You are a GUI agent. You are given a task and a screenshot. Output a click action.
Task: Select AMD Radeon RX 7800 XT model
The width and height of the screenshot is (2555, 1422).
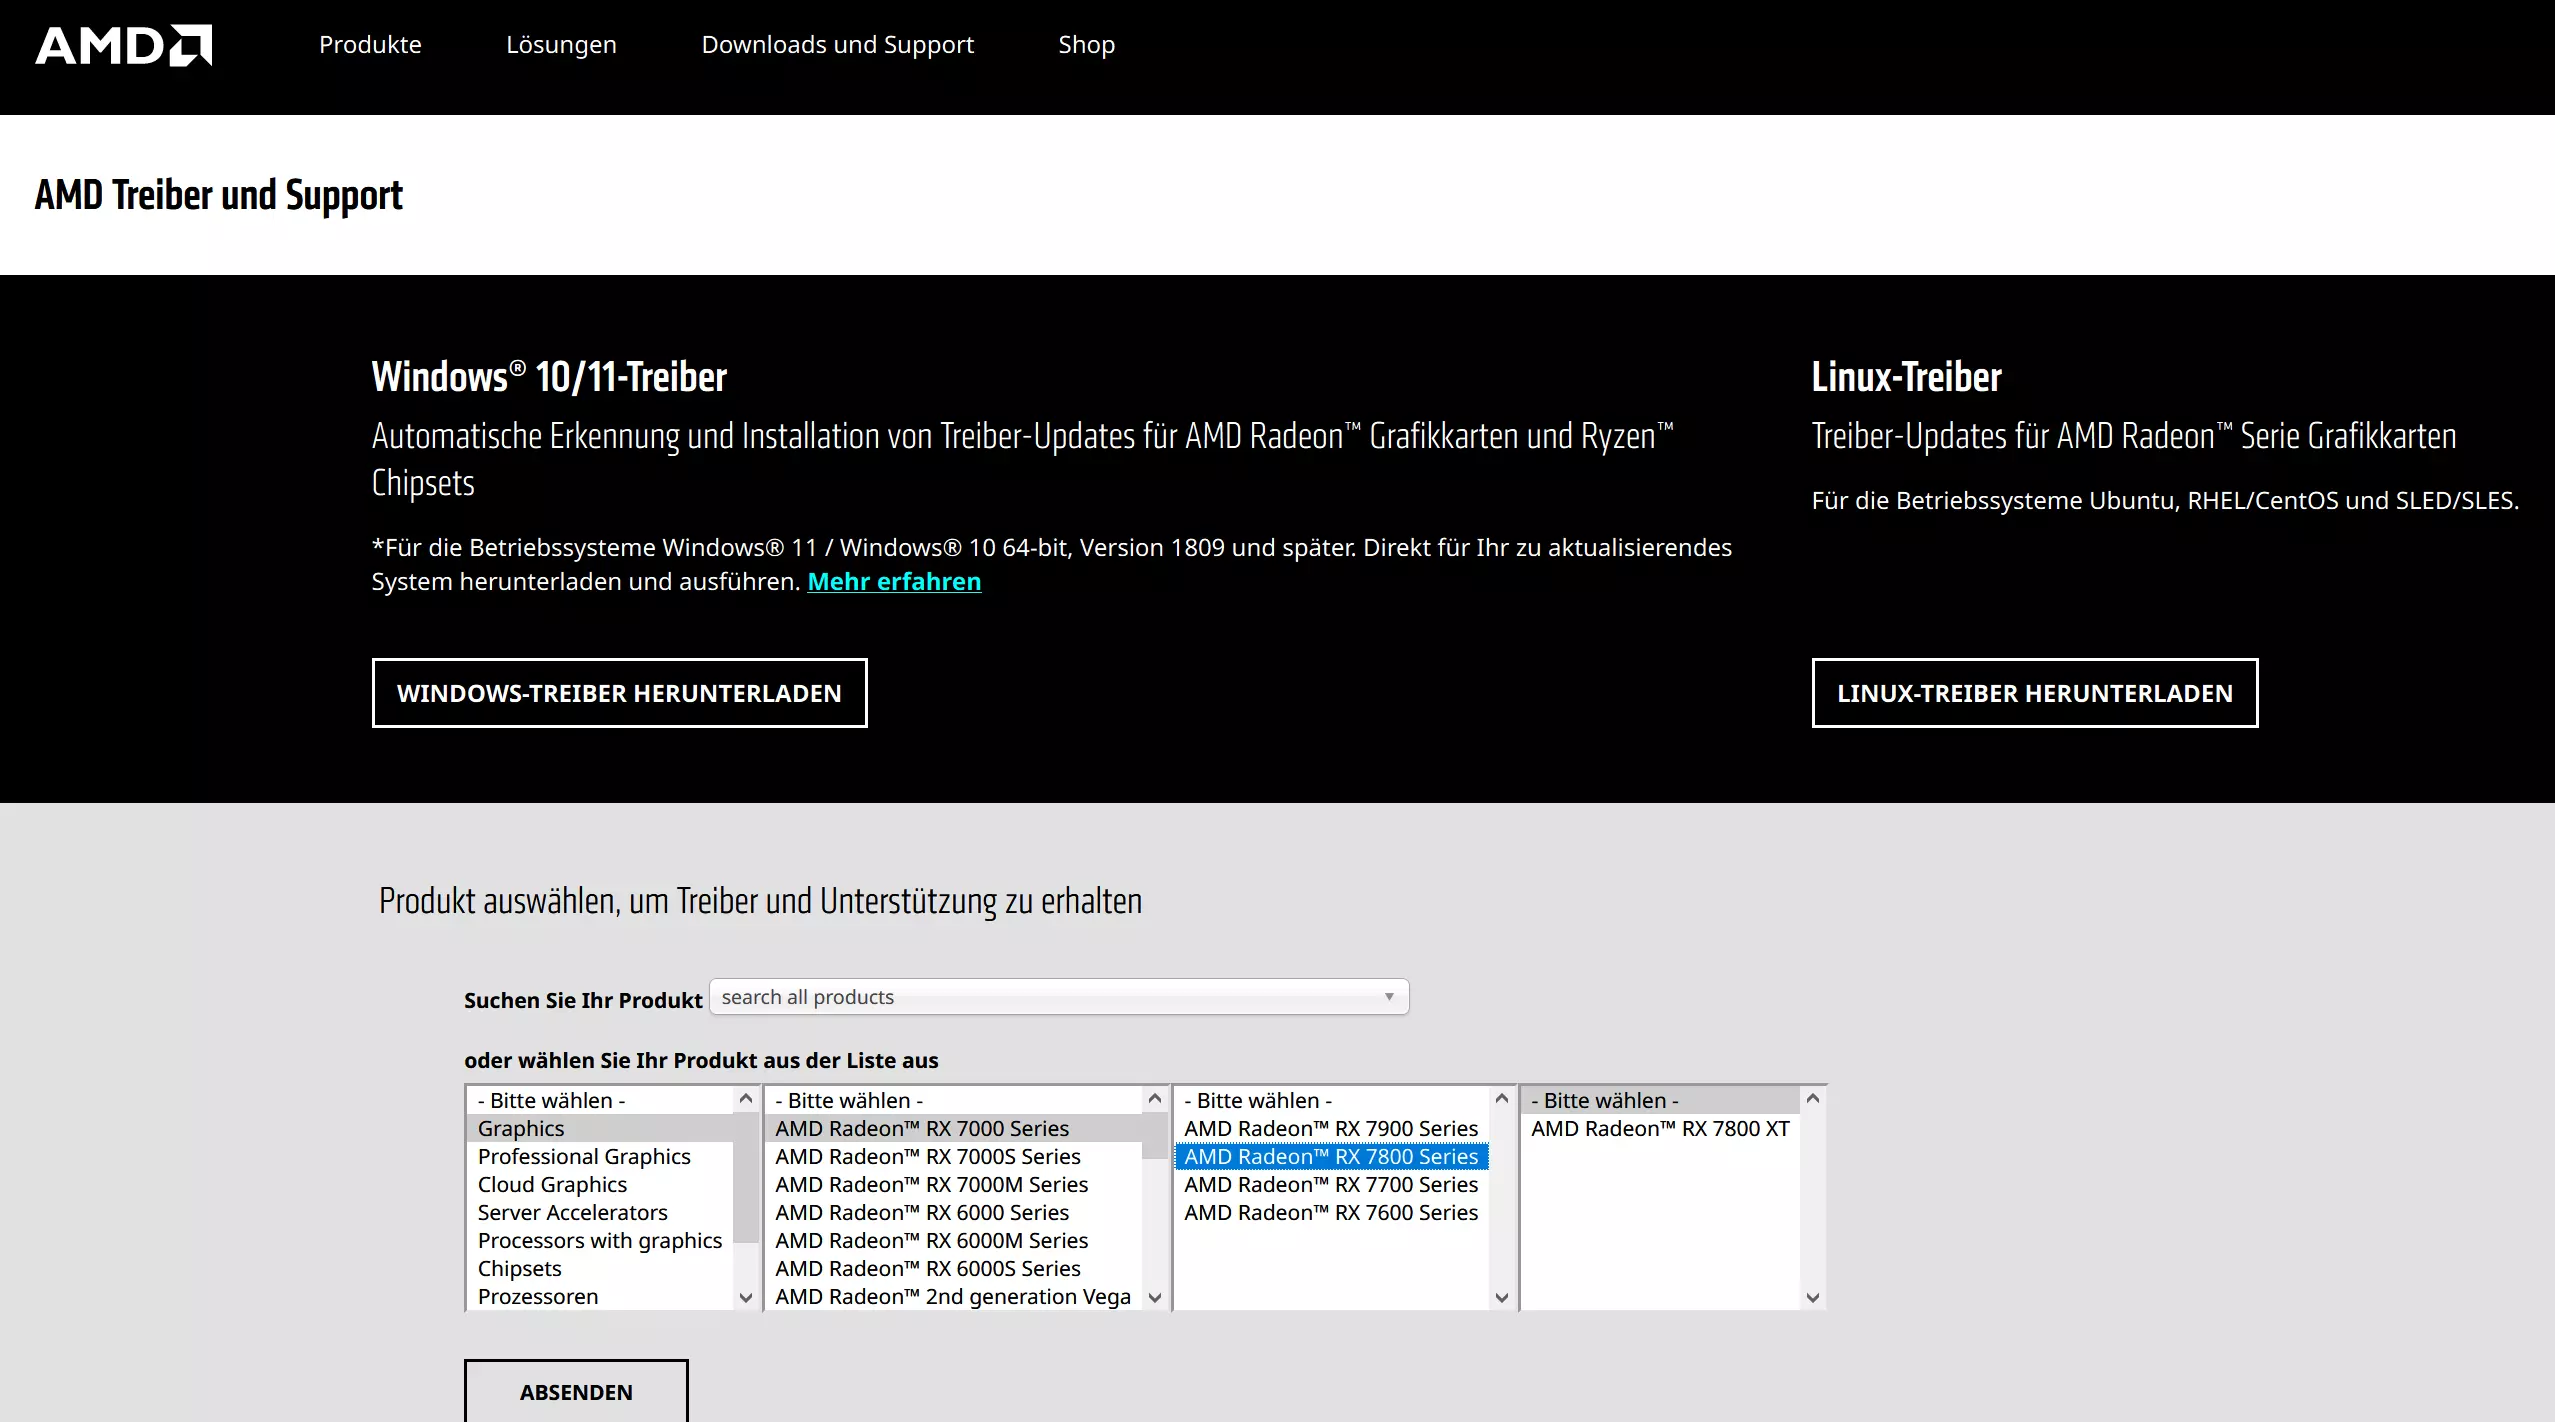[x=1660, y=1128]
